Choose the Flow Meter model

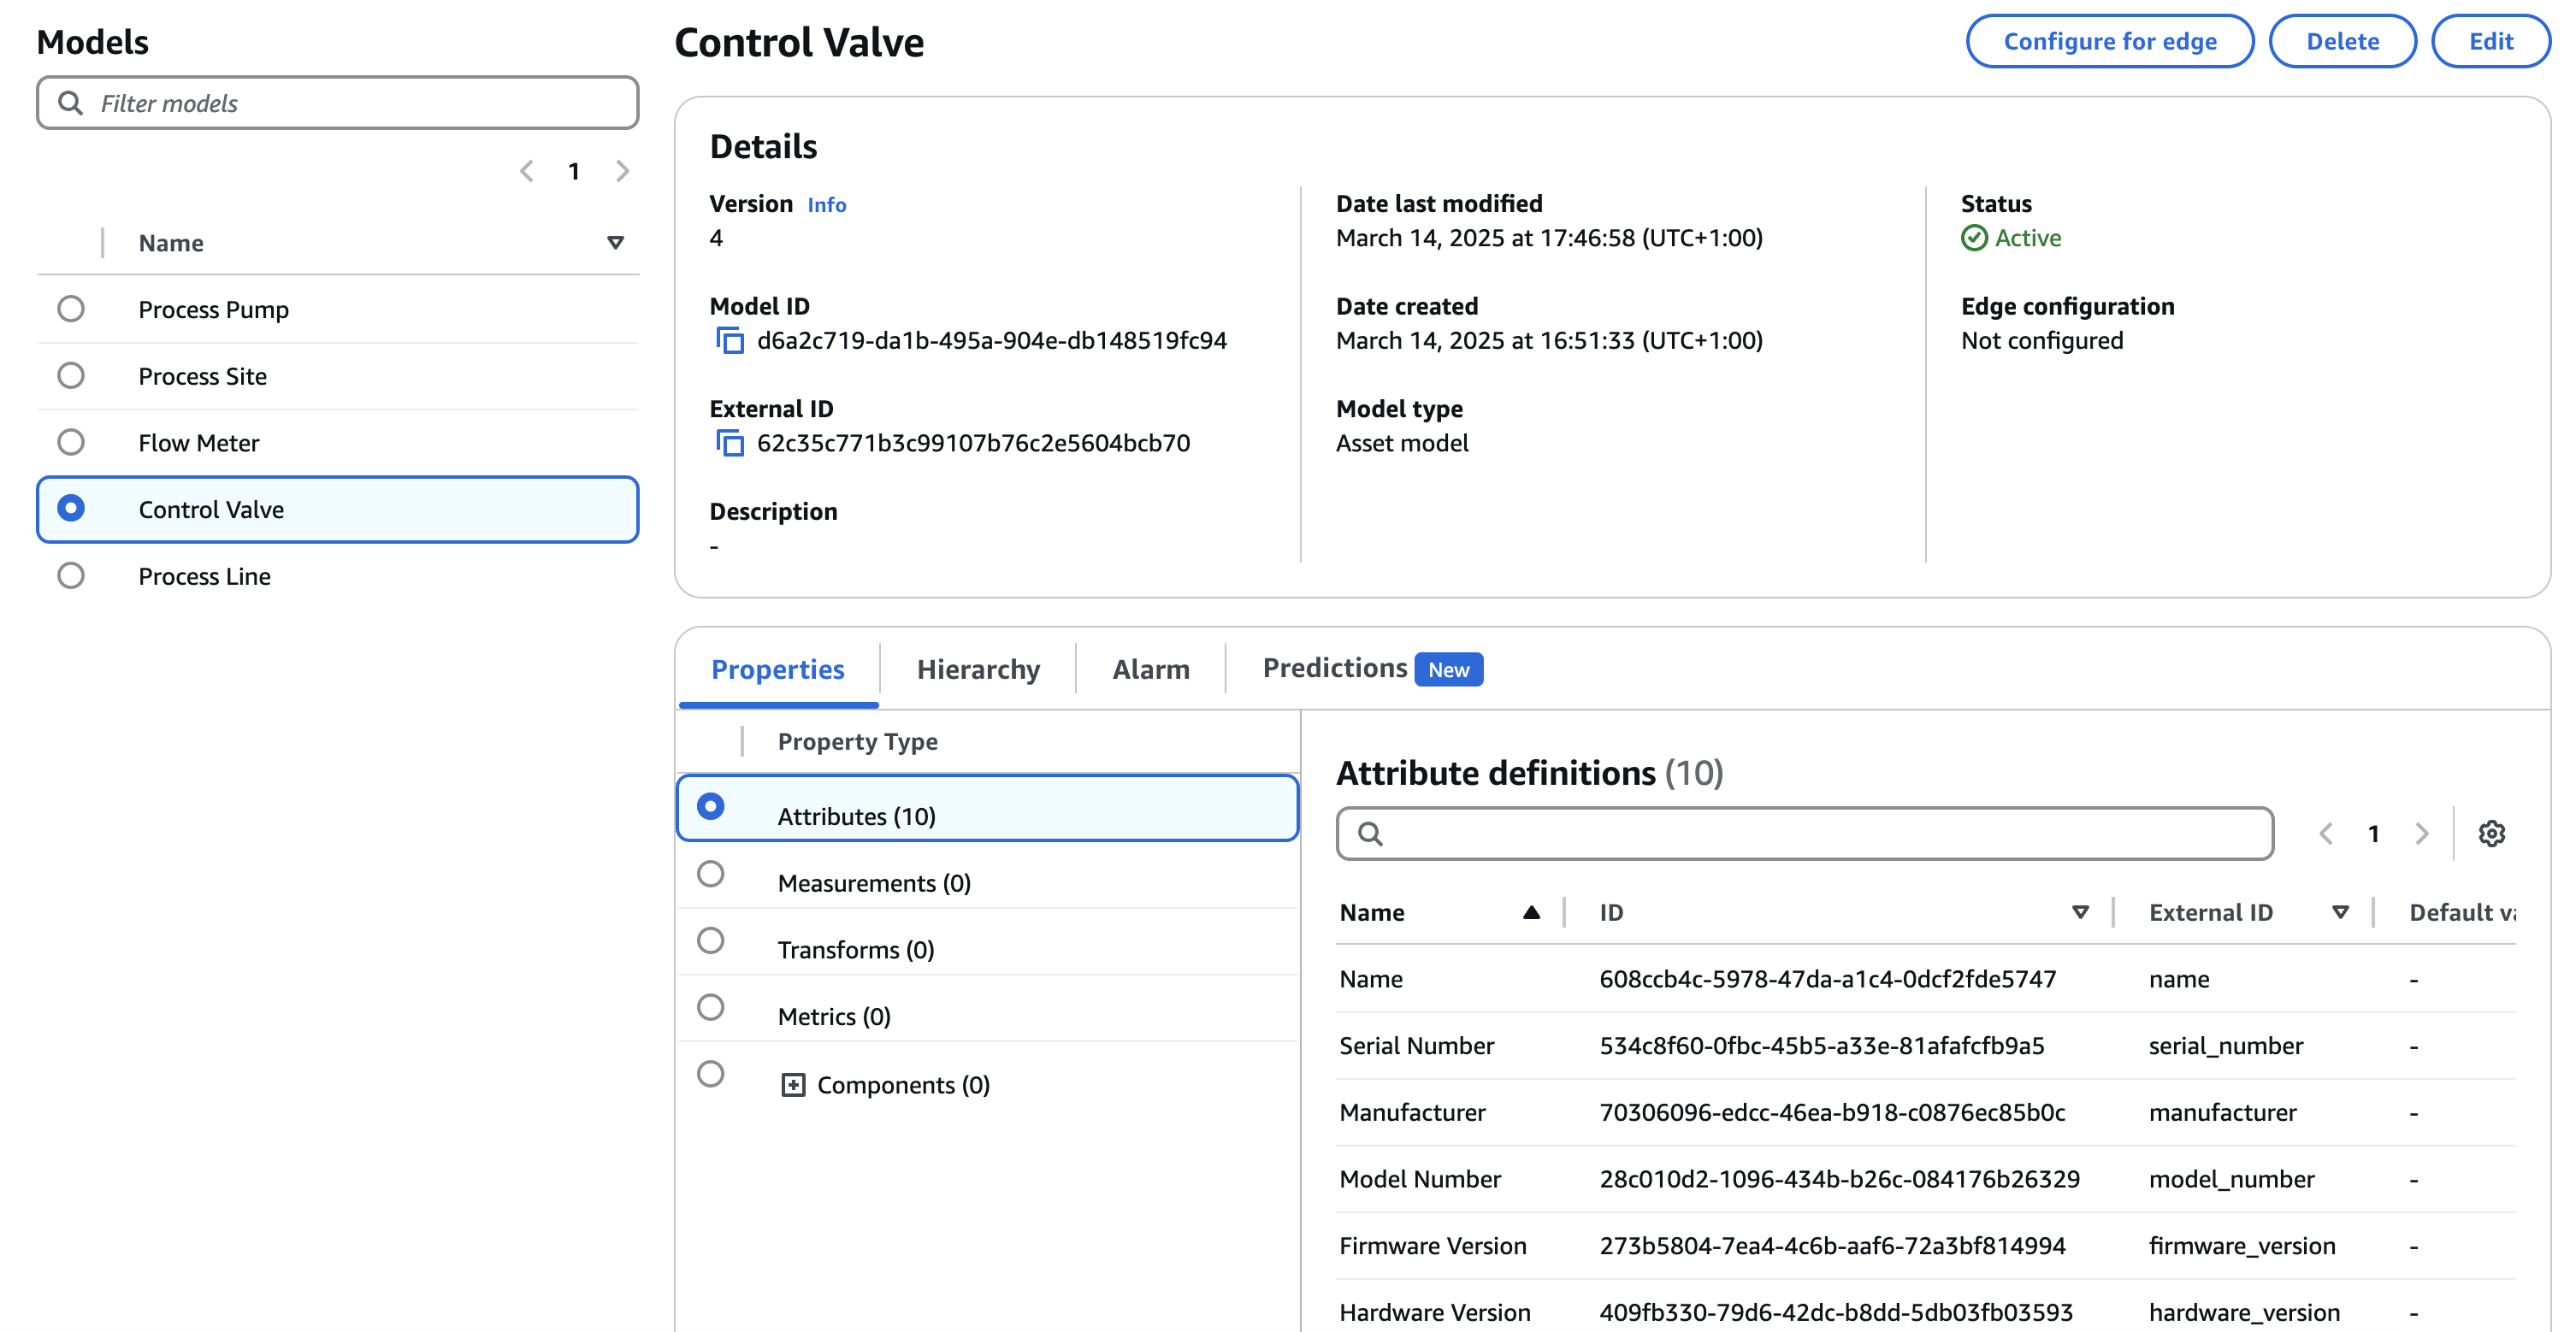[x=70, y=441]
